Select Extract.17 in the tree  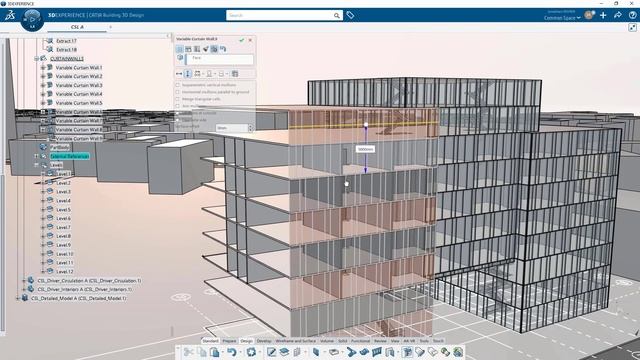point(66,41)
